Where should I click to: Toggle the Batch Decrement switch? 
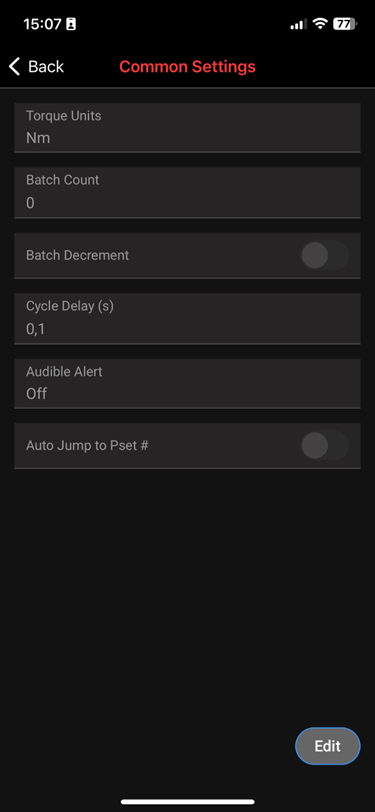point(325,255)
